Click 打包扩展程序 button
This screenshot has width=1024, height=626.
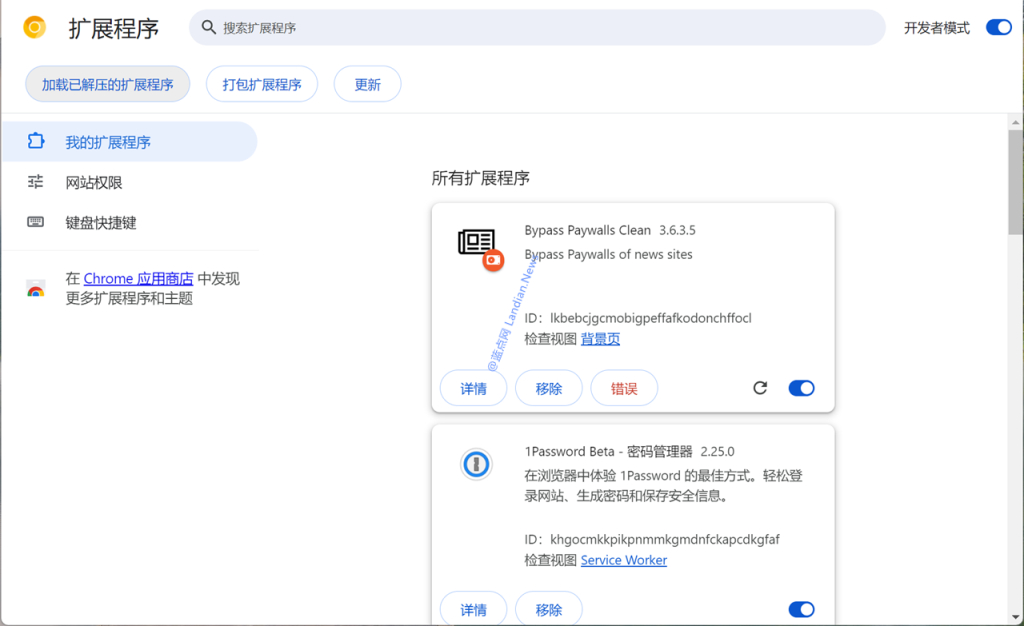pyautogui.click(x=262, y=84)
